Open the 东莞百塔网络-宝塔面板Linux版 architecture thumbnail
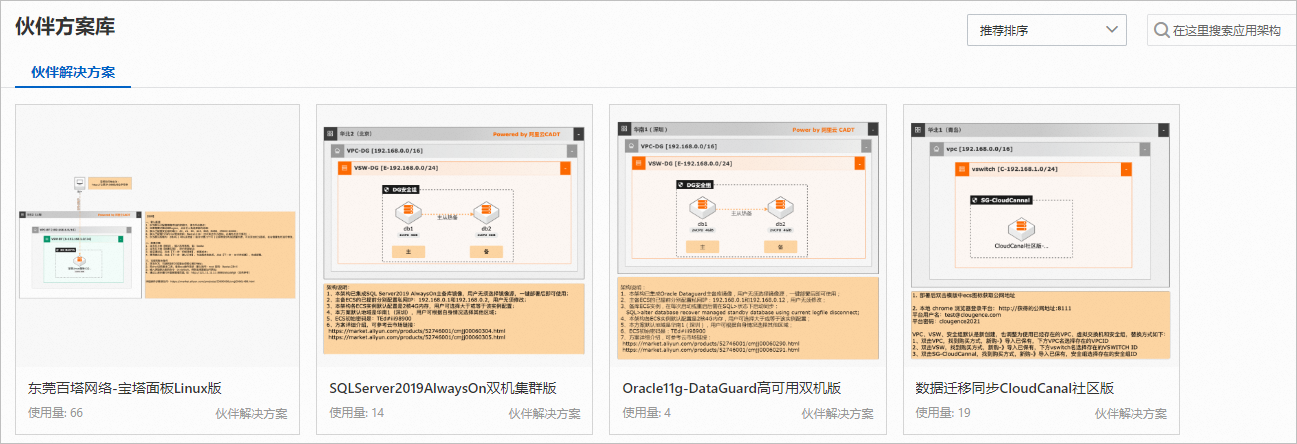1297x444 pixels. (x=158, y=235)
